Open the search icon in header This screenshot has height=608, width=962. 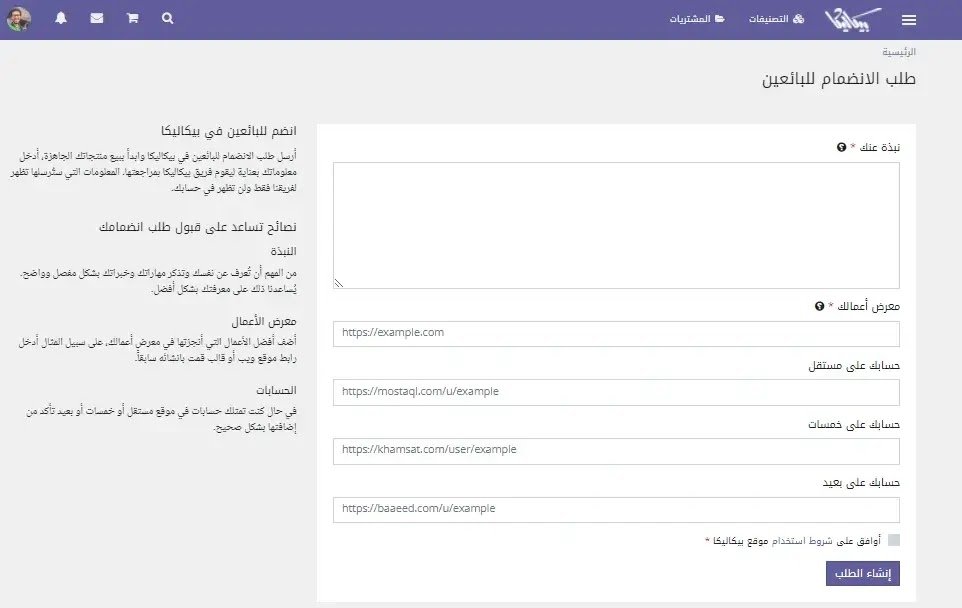click(x=167, y=19)
